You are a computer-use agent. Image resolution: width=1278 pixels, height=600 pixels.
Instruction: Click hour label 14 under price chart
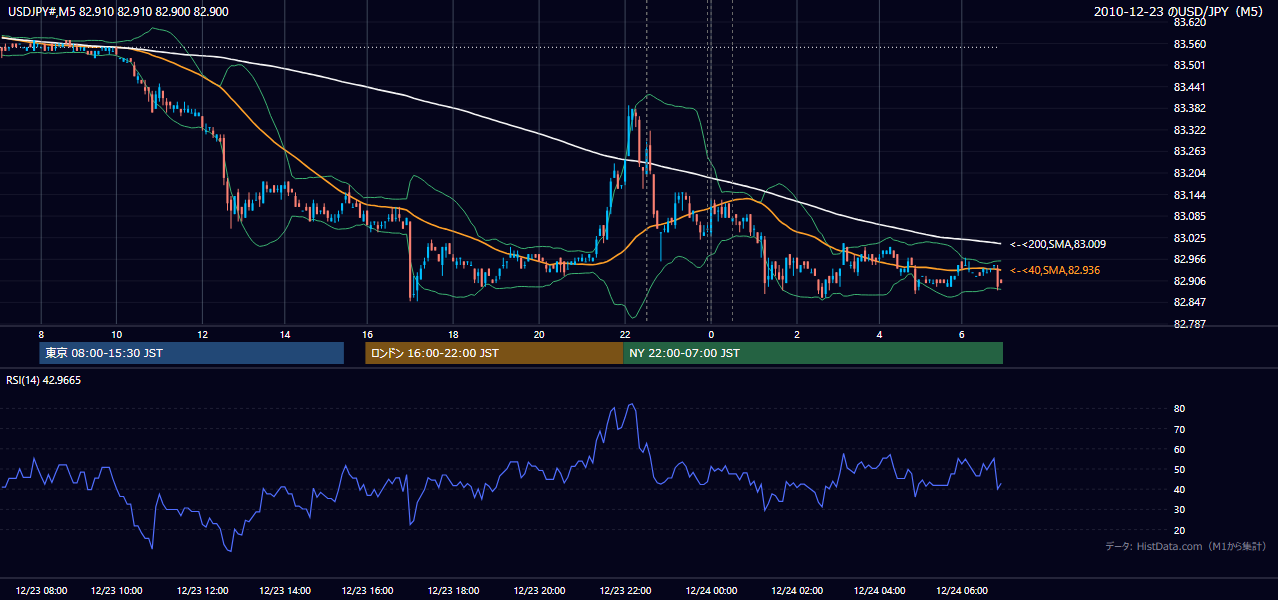pos(285,333)
